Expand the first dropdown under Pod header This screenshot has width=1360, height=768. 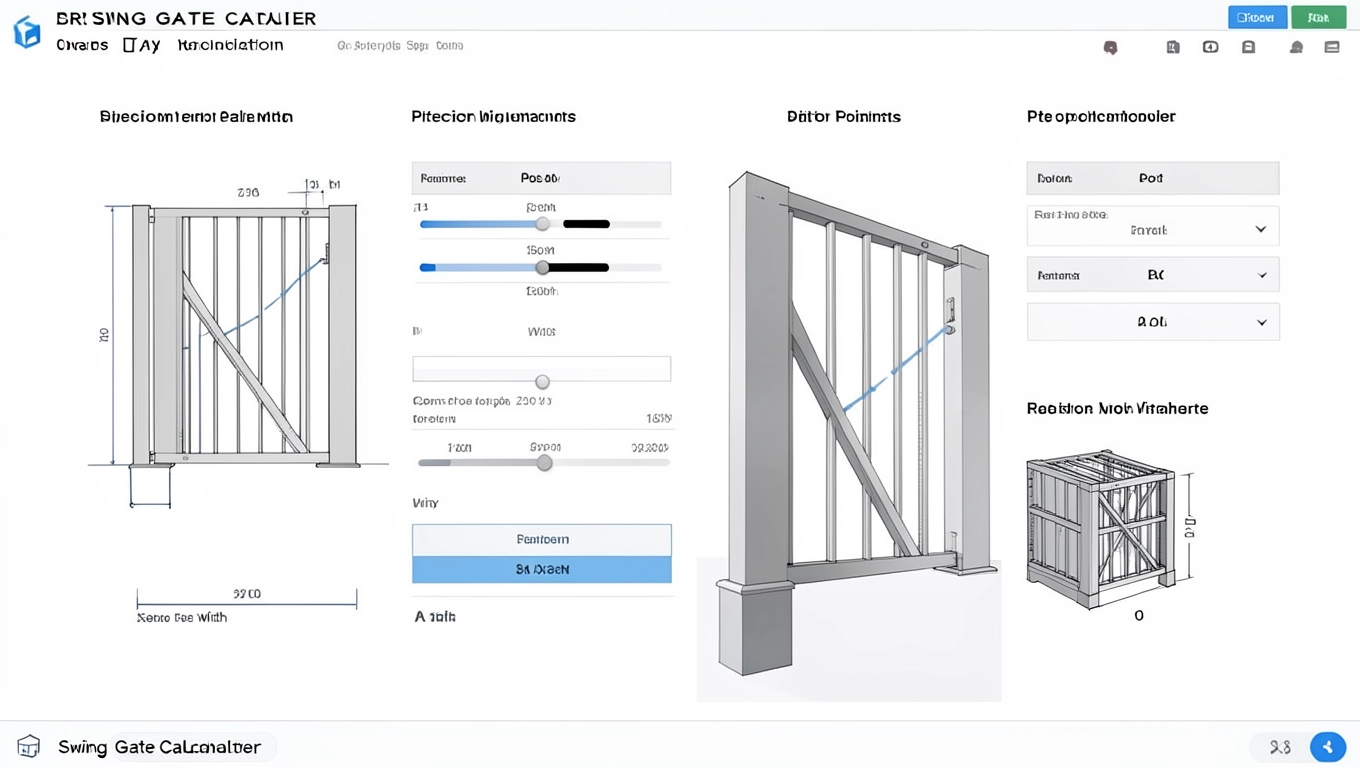coord(1153,226)
